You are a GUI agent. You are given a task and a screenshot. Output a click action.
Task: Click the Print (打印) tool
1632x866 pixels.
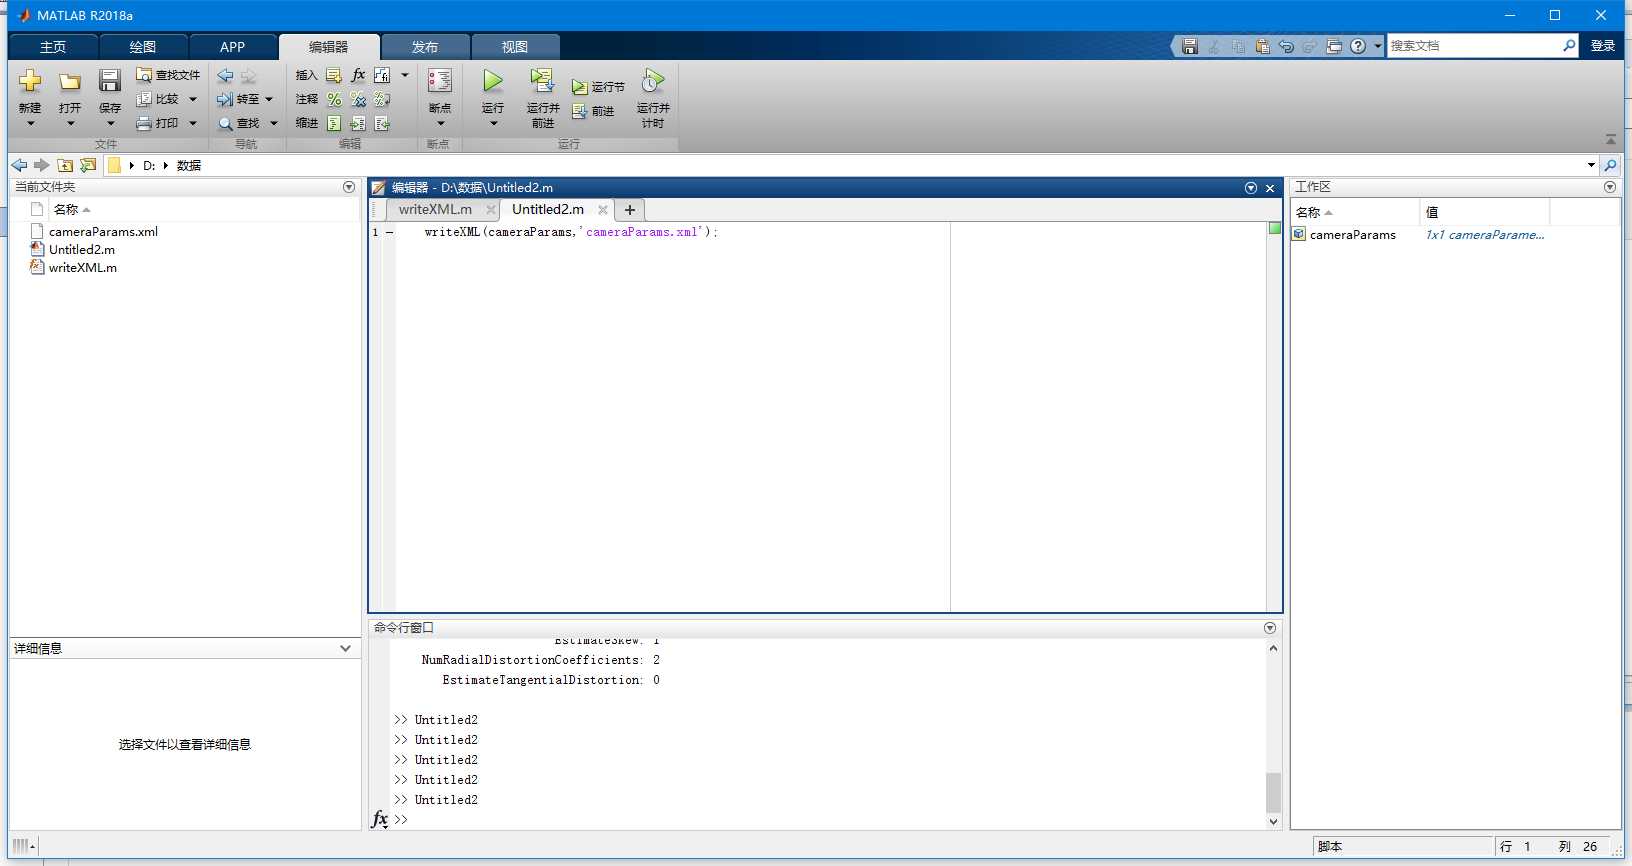click(x=157, y=123)
